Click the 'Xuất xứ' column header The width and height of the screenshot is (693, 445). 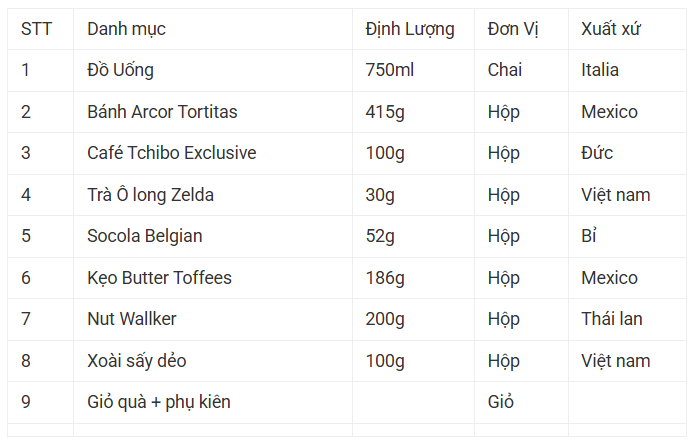(x=611, y=29)
